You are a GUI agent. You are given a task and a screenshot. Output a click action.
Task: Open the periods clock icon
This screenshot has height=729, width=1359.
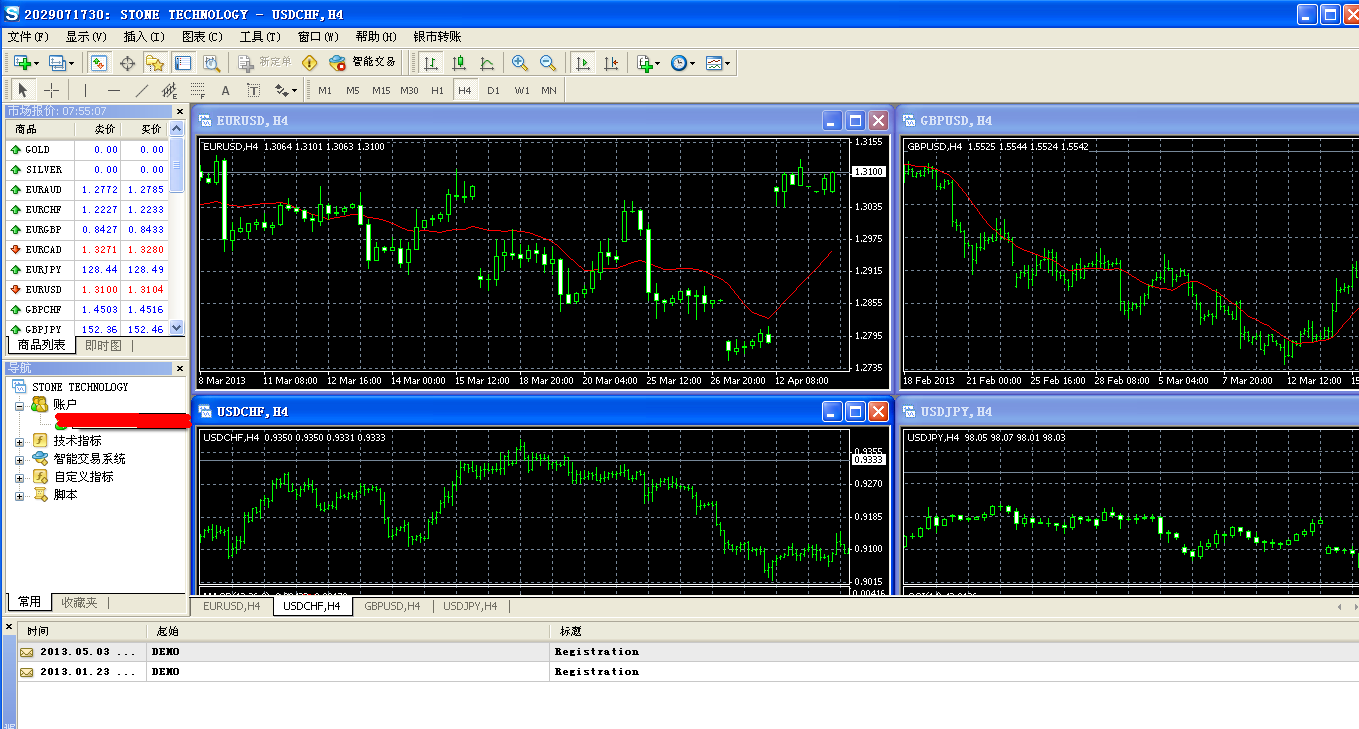pos(679,62)
